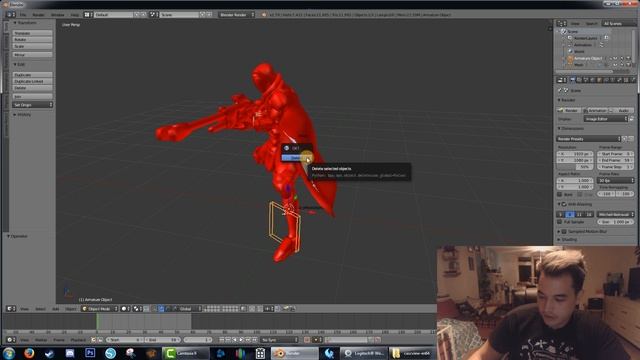Open the 3D viewport View menu

point(24,309)
